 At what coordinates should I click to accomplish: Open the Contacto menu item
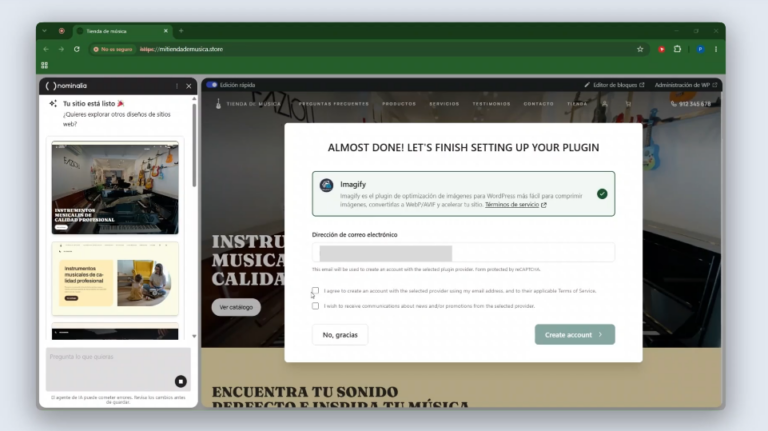pyautogui.click(x=538, y=104)
